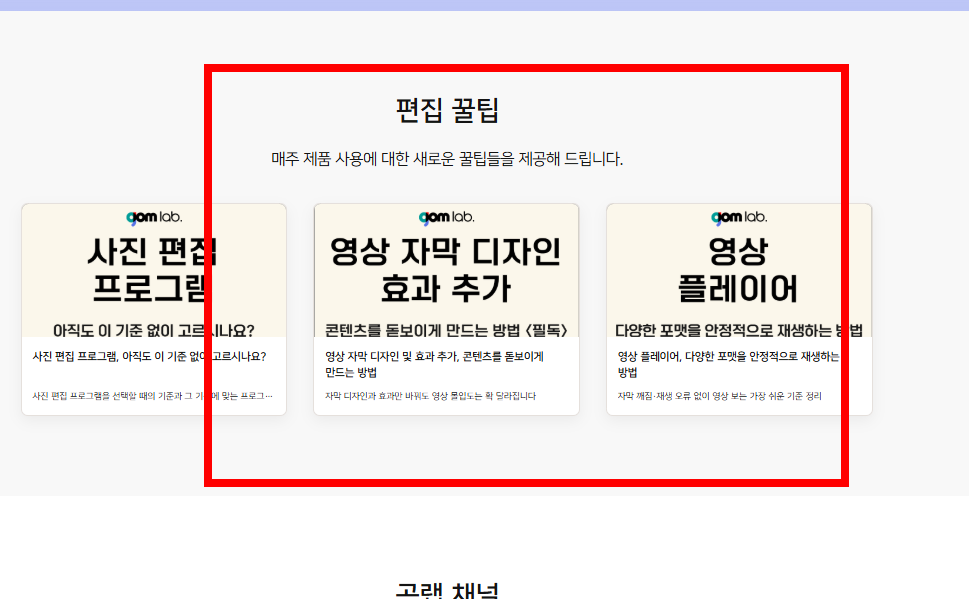Open the article 영상 플레이어, 다양한 포맷을 안정적으로 재생하는 방법
Image resolution: width=969 pixels, height=599 pixels.
(735, 362)
